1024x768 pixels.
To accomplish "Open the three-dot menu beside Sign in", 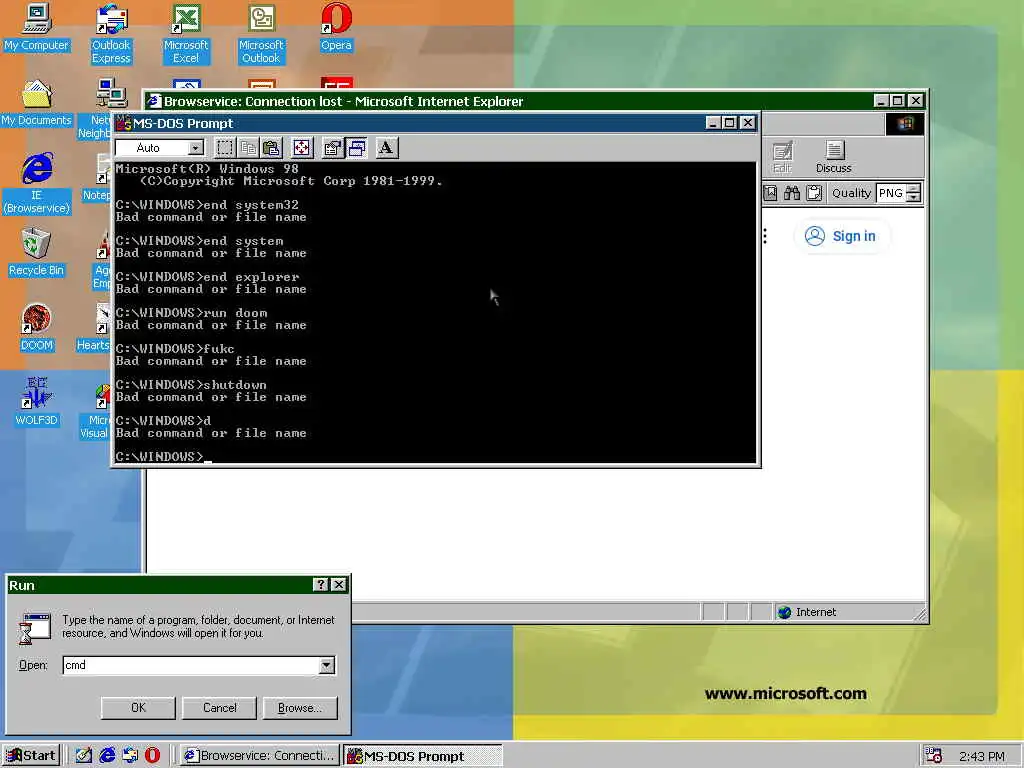I will pos(765,236).
